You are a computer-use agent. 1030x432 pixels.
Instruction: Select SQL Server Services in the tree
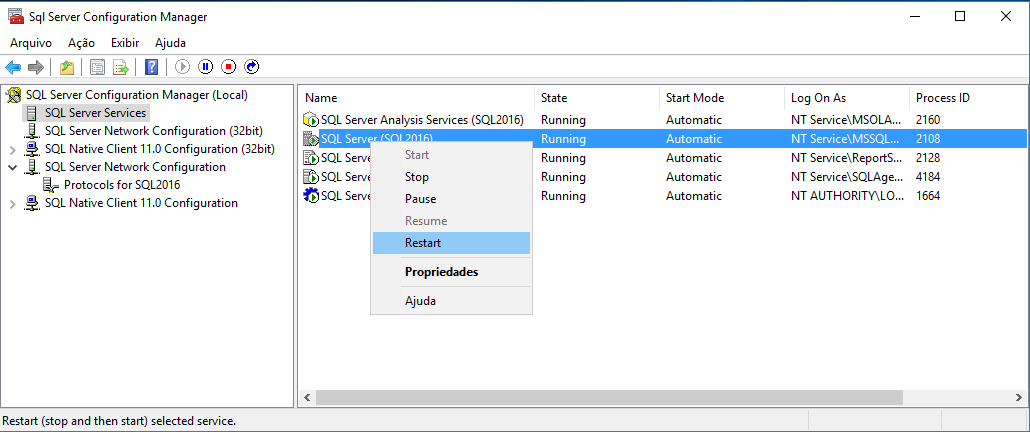pyautogui.click(x=95, y=113)
